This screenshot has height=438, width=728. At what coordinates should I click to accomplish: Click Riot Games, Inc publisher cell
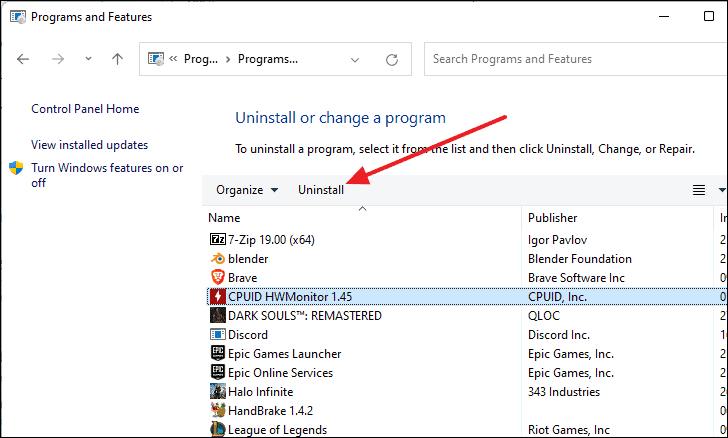coord(569,430)
